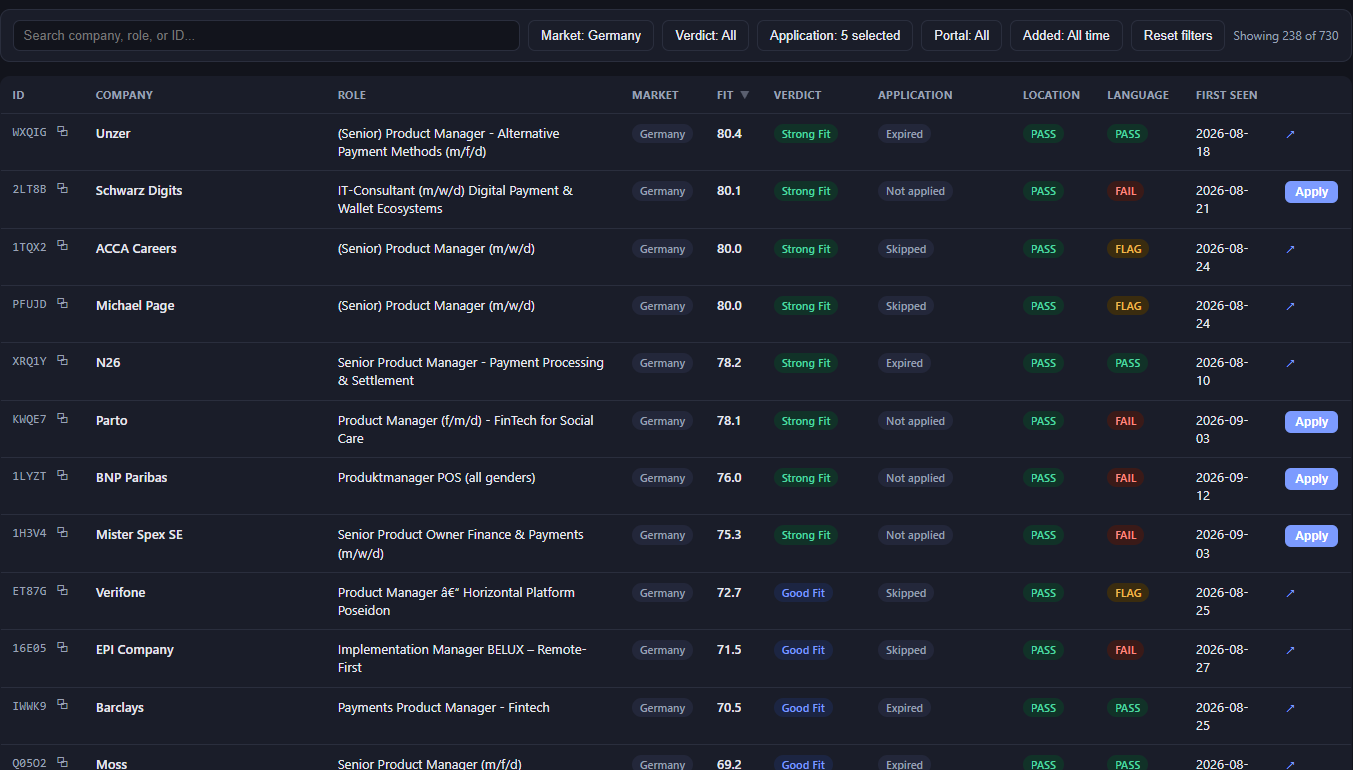Apply to the BNP Paribas job
The height and width of the screenshot is (770, 1353).
[x=1311, y=479]
